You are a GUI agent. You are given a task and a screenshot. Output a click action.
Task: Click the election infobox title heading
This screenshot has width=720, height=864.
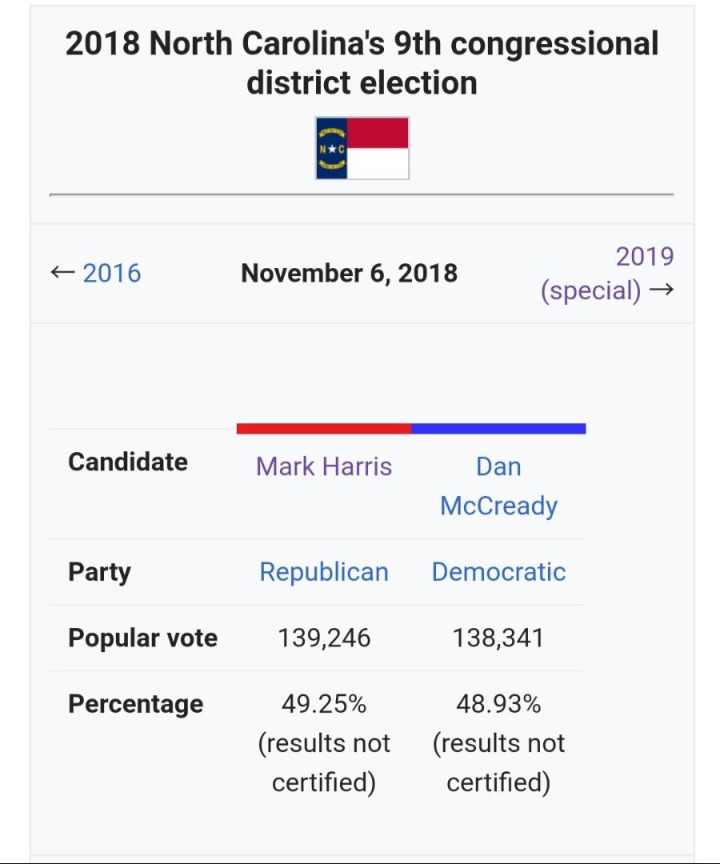(x=362, y=62)
